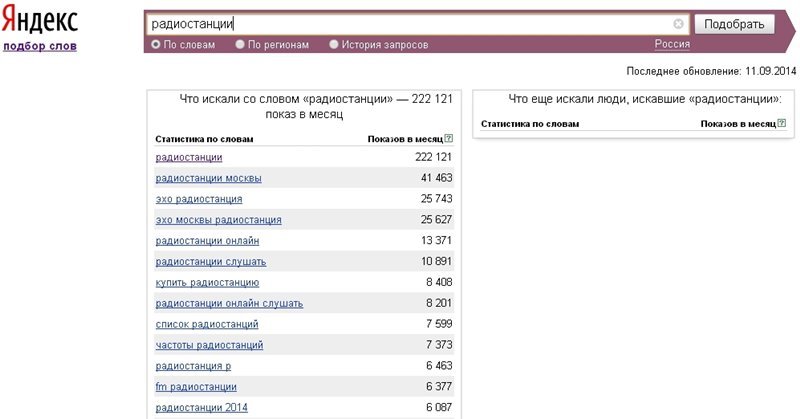Click the 6 377 impressions value
The image size is (800, 419).
[x=439, y=387]
